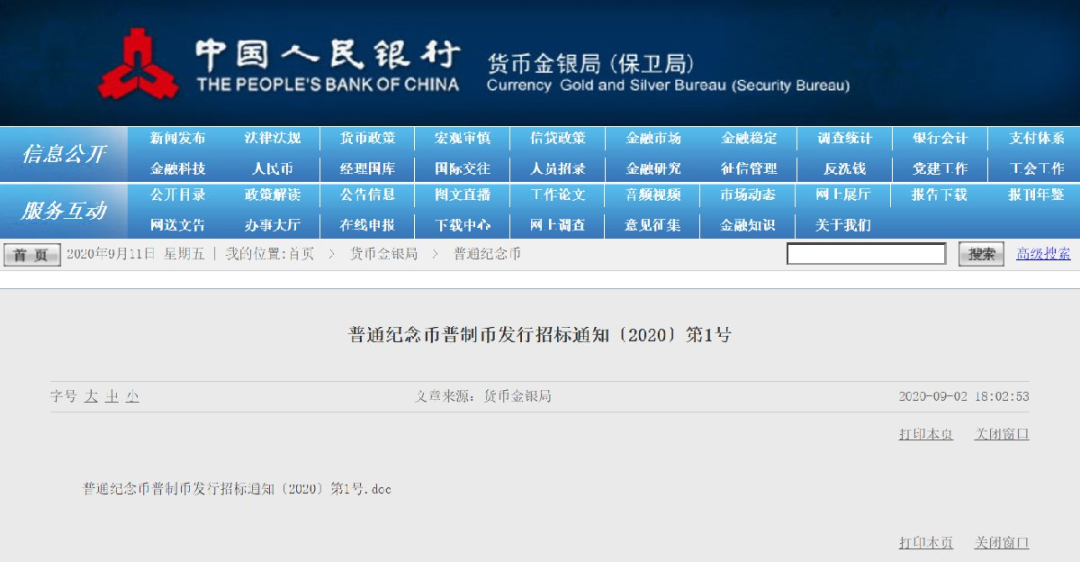
Task: Open 反洗钱 section
Action: coord(844,169)
